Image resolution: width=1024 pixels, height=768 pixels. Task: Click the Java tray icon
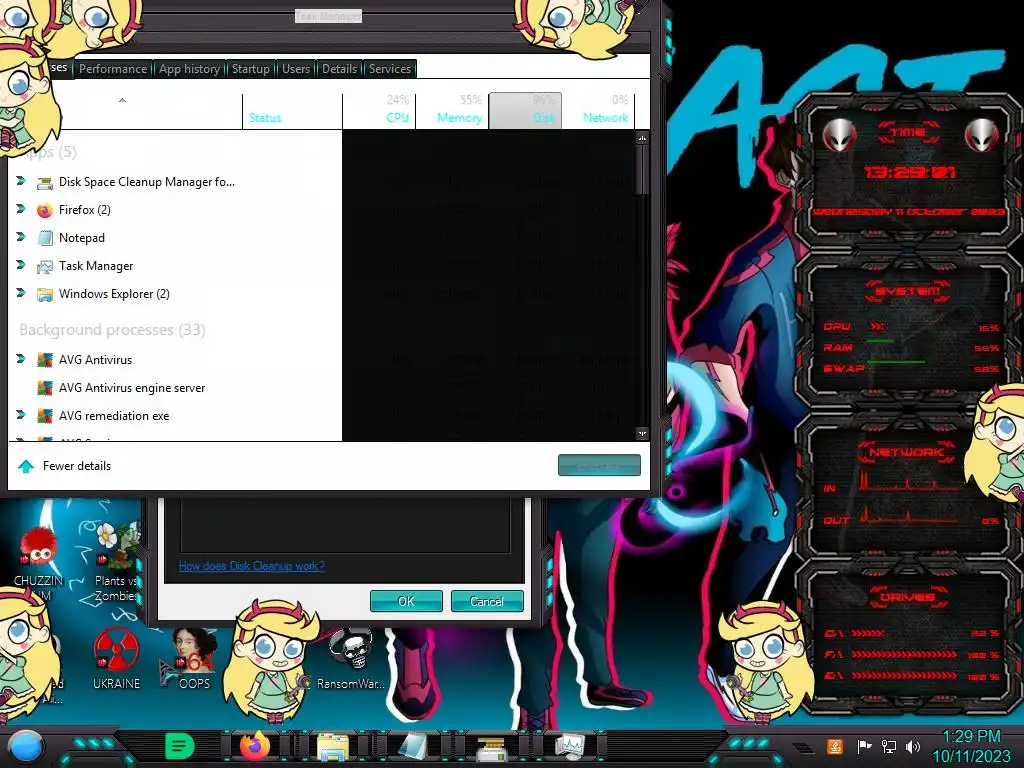(x=835, y=746)
